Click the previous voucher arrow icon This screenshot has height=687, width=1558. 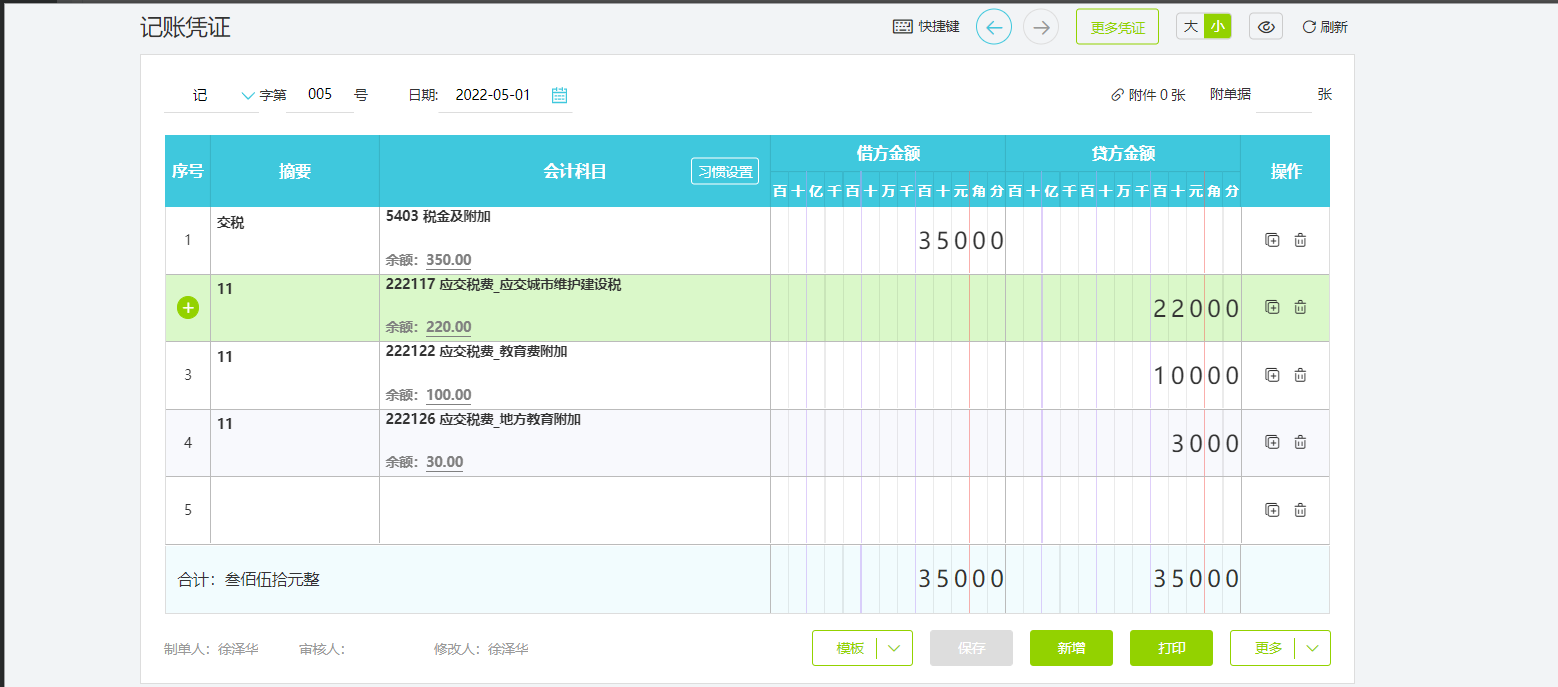pos(993,27)
